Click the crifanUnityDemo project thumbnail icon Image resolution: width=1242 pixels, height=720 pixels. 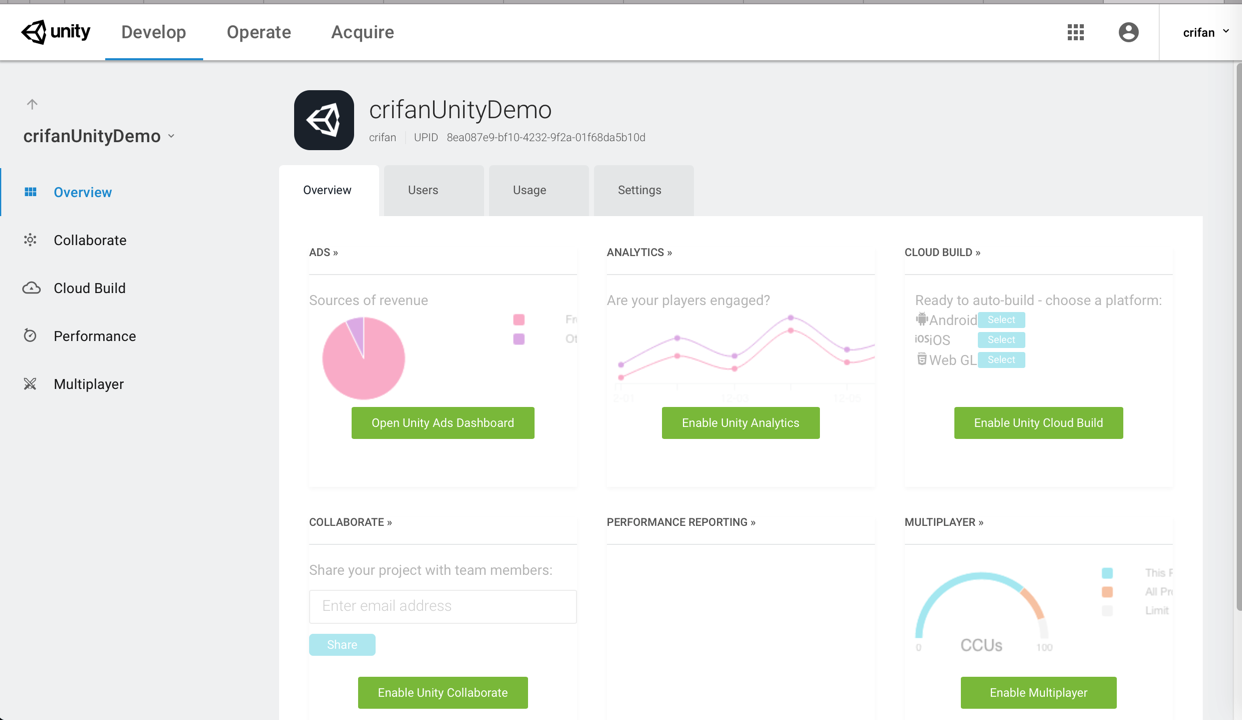[x=324, y=120]
